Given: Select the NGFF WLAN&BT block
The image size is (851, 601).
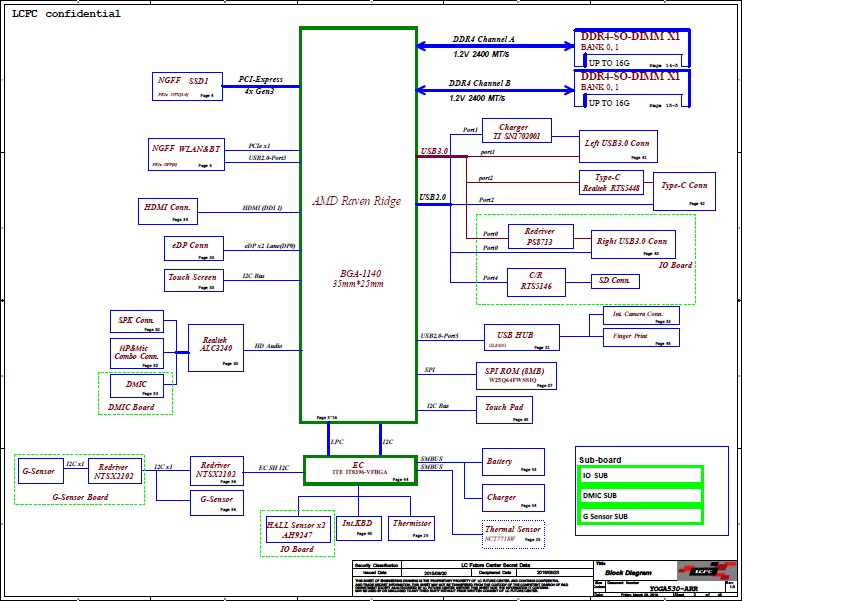Looking at the screenshot, I should [x=186, y=154].
